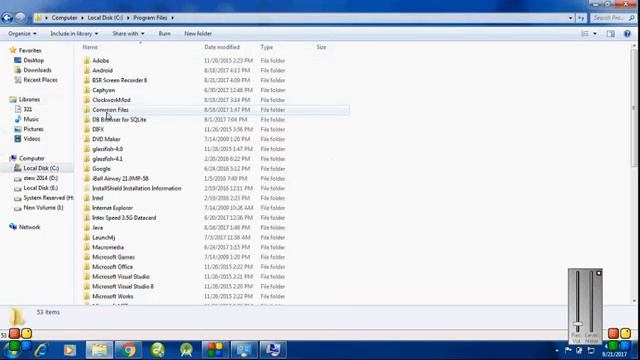The image size is (640, 360).
Task: Open the Pictures library
Action: (33, 129)
